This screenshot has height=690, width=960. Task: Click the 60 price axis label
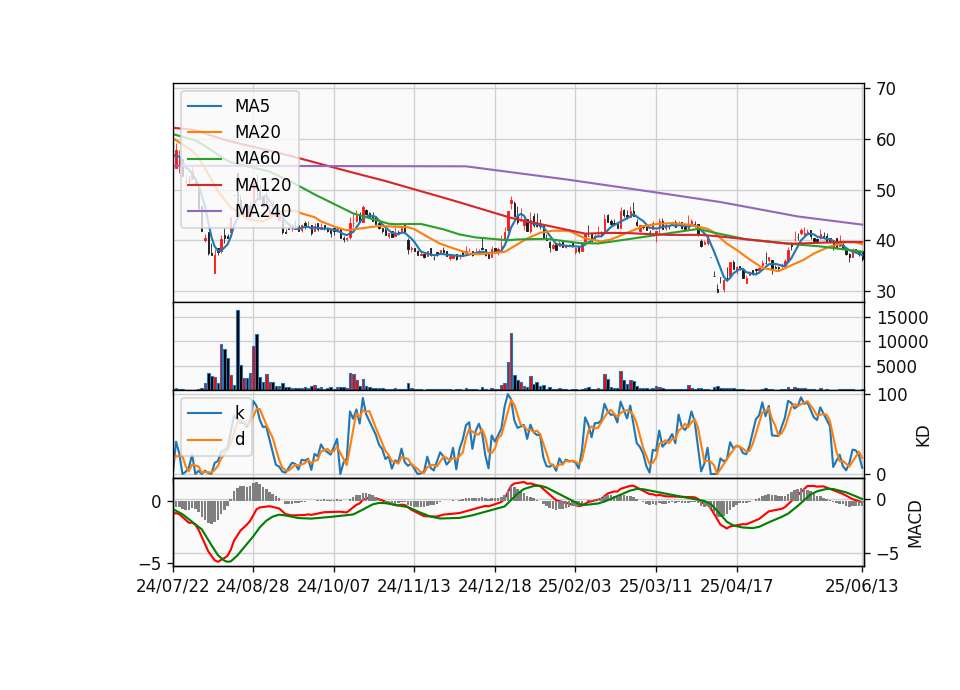pos(885,140)
